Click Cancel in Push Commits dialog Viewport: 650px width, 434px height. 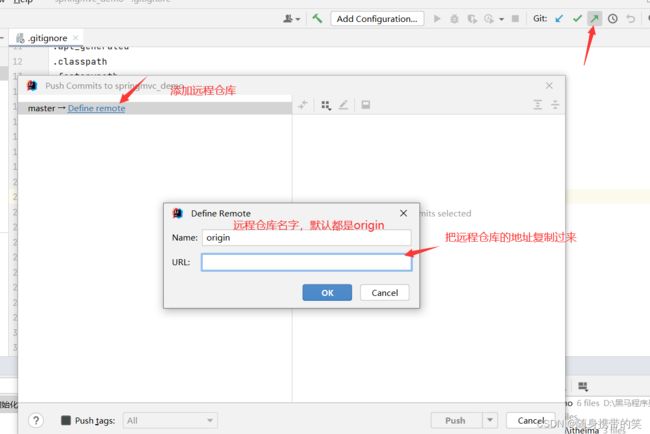[531, 420]
